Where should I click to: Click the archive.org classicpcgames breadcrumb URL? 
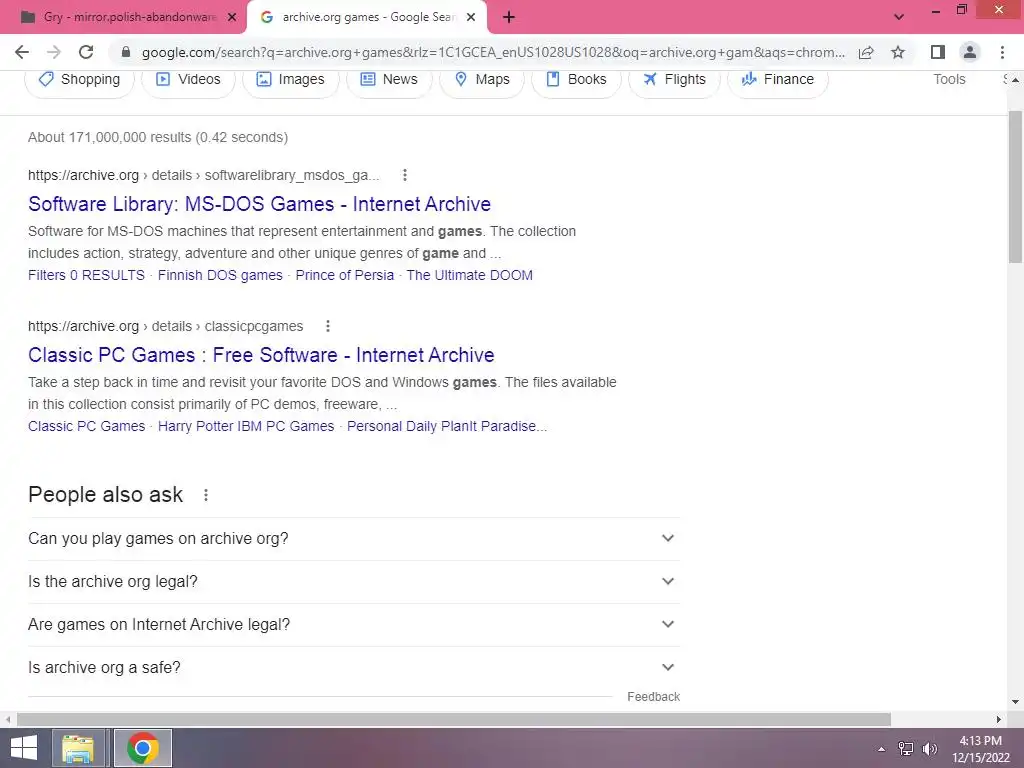point(165,326)
